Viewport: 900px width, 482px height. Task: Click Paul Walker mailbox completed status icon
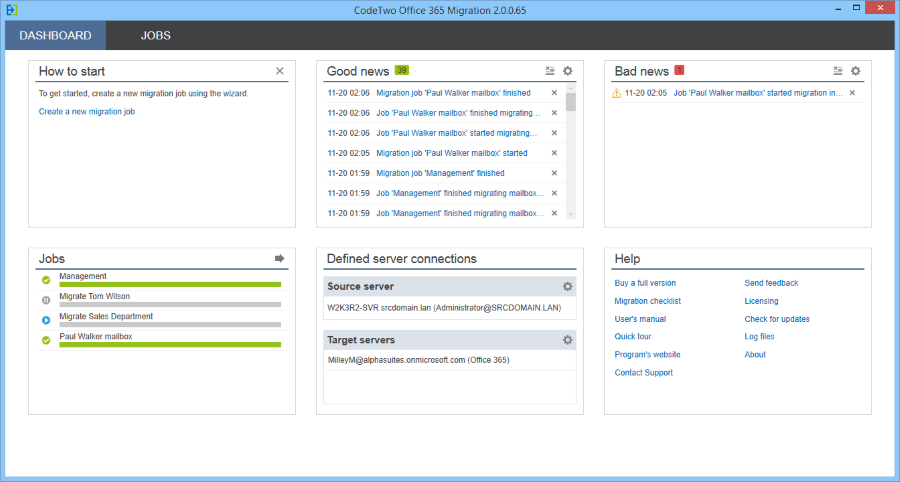point(46,340)
